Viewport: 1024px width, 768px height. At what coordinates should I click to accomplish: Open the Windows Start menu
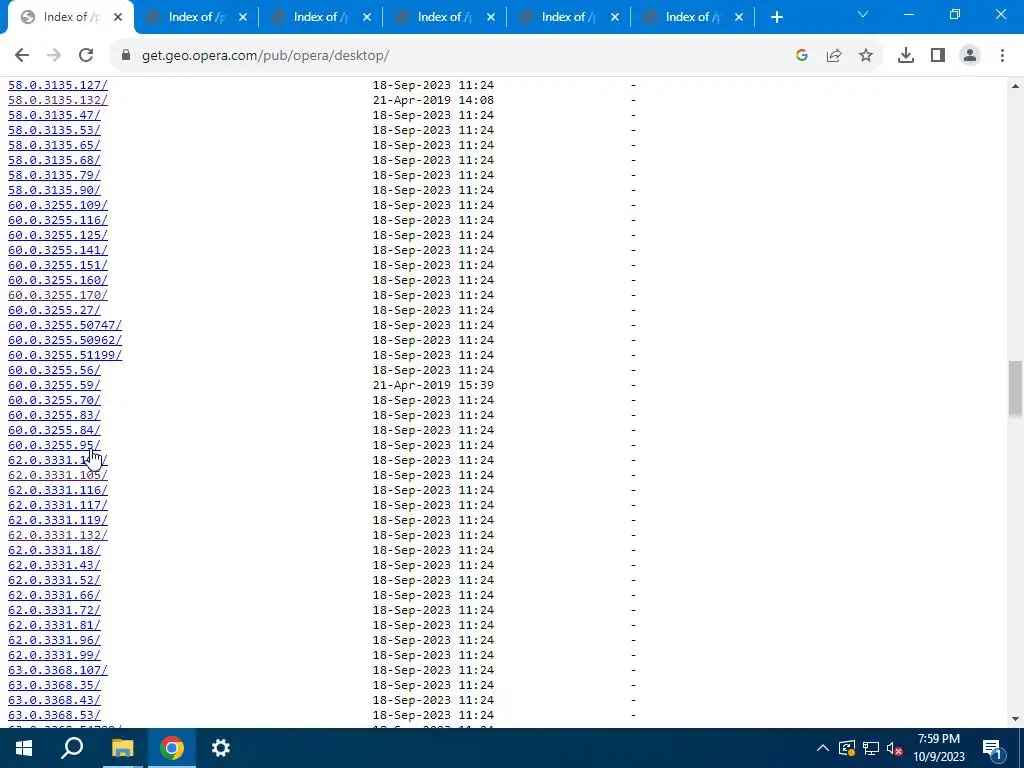(x=24, y=748)
